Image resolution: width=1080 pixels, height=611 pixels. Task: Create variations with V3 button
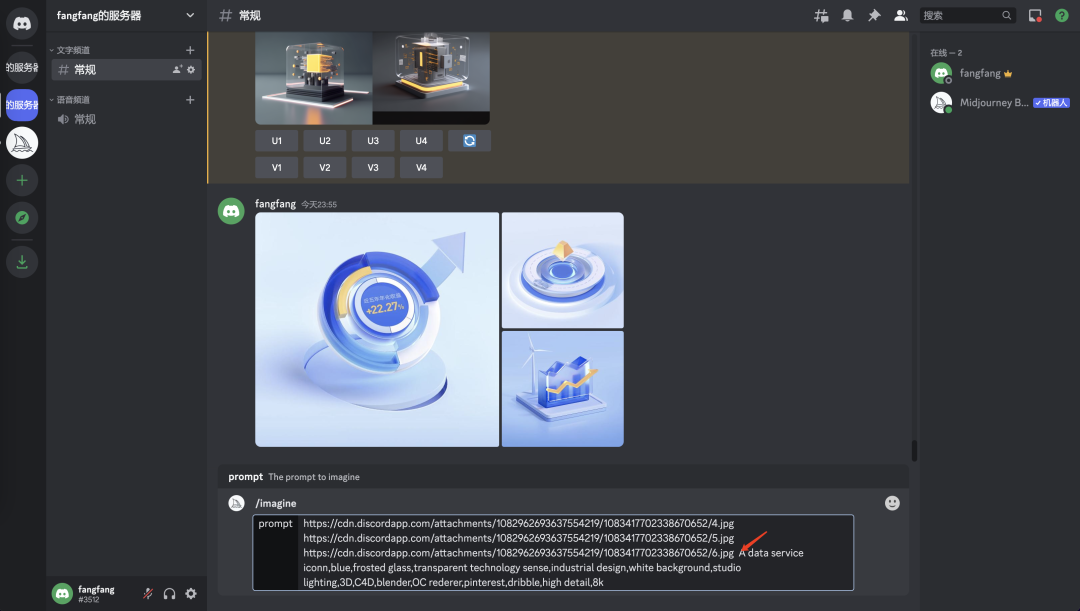pos(373,167)
